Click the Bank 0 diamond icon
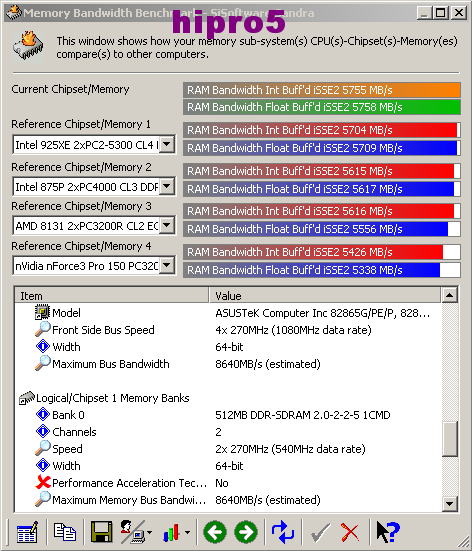The image size is (472, 551). [x=43, y=414]
